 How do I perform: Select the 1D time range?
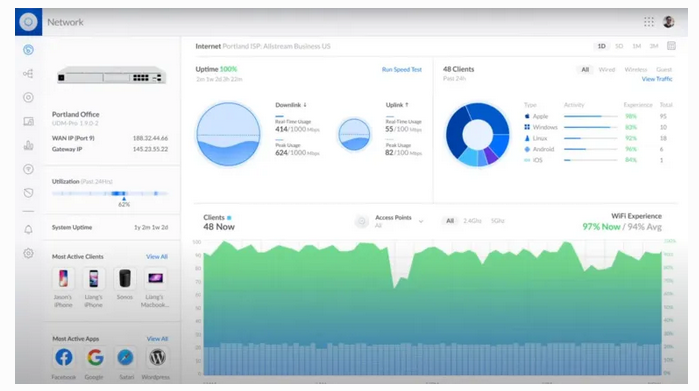601,46
